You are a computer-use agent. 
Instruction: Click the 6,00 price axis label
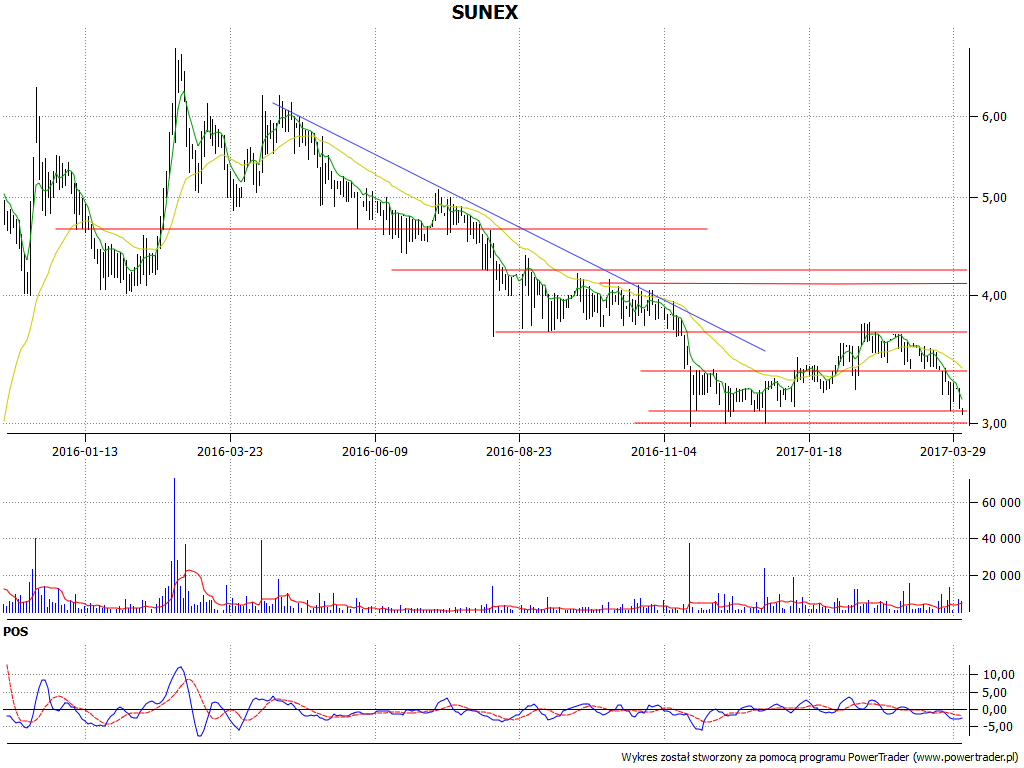tap(994, 117)
